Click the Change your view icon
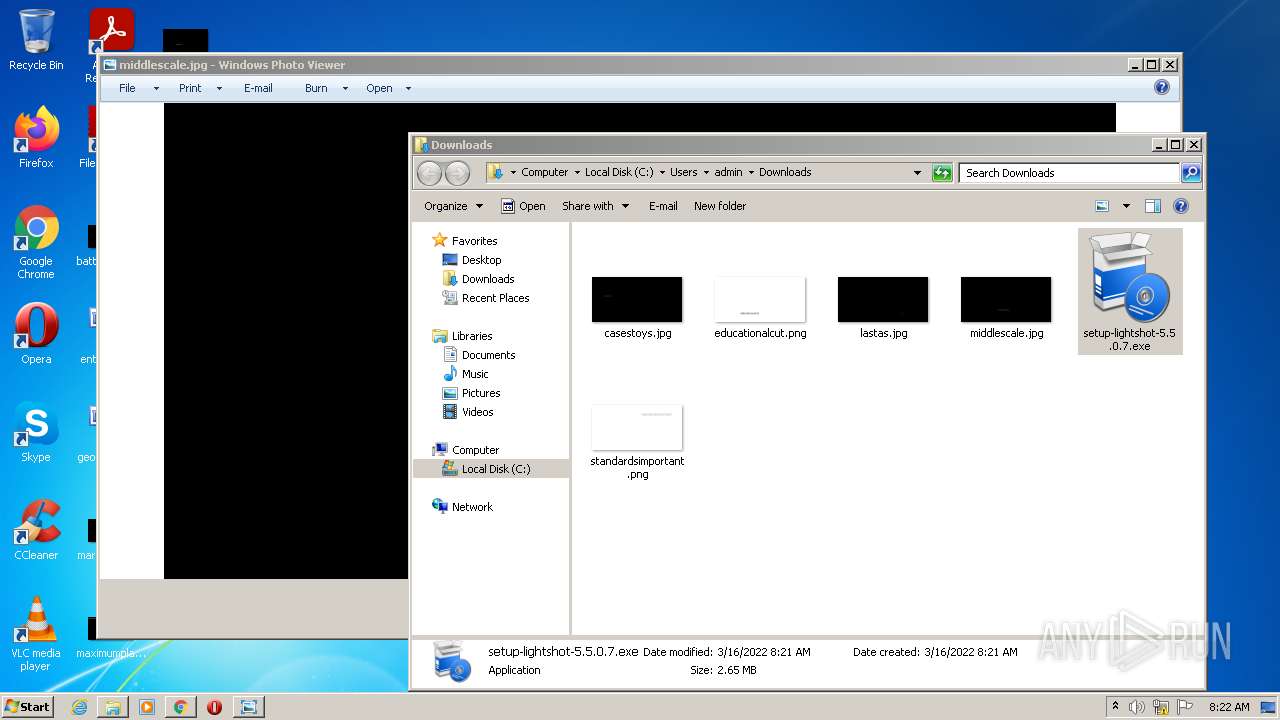1280x720 pixels. click(1102, 206)
